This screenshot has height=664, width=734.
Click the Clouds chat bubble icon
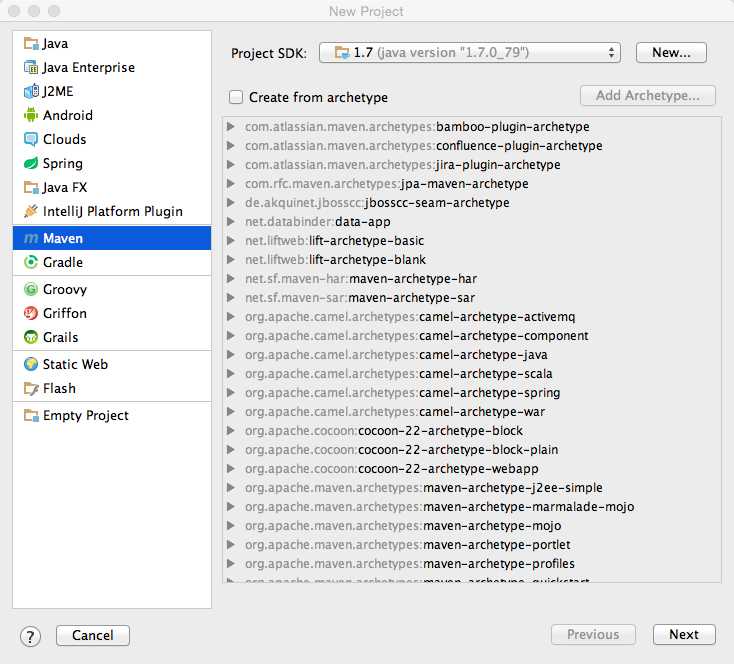(x=31, y=139)
